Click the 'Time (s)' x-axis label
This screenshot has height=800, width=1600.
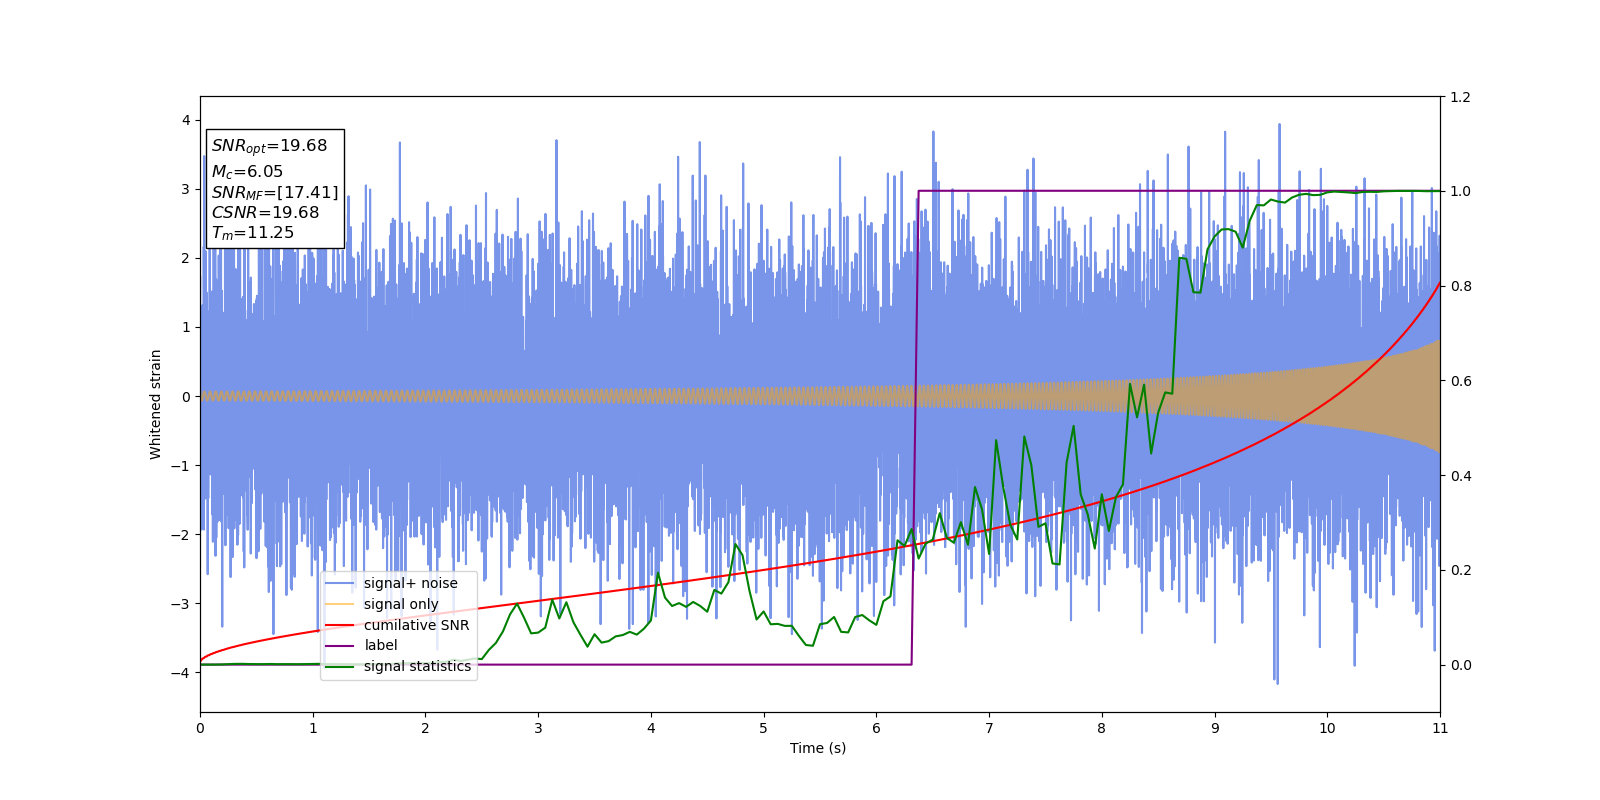point(818,748)
